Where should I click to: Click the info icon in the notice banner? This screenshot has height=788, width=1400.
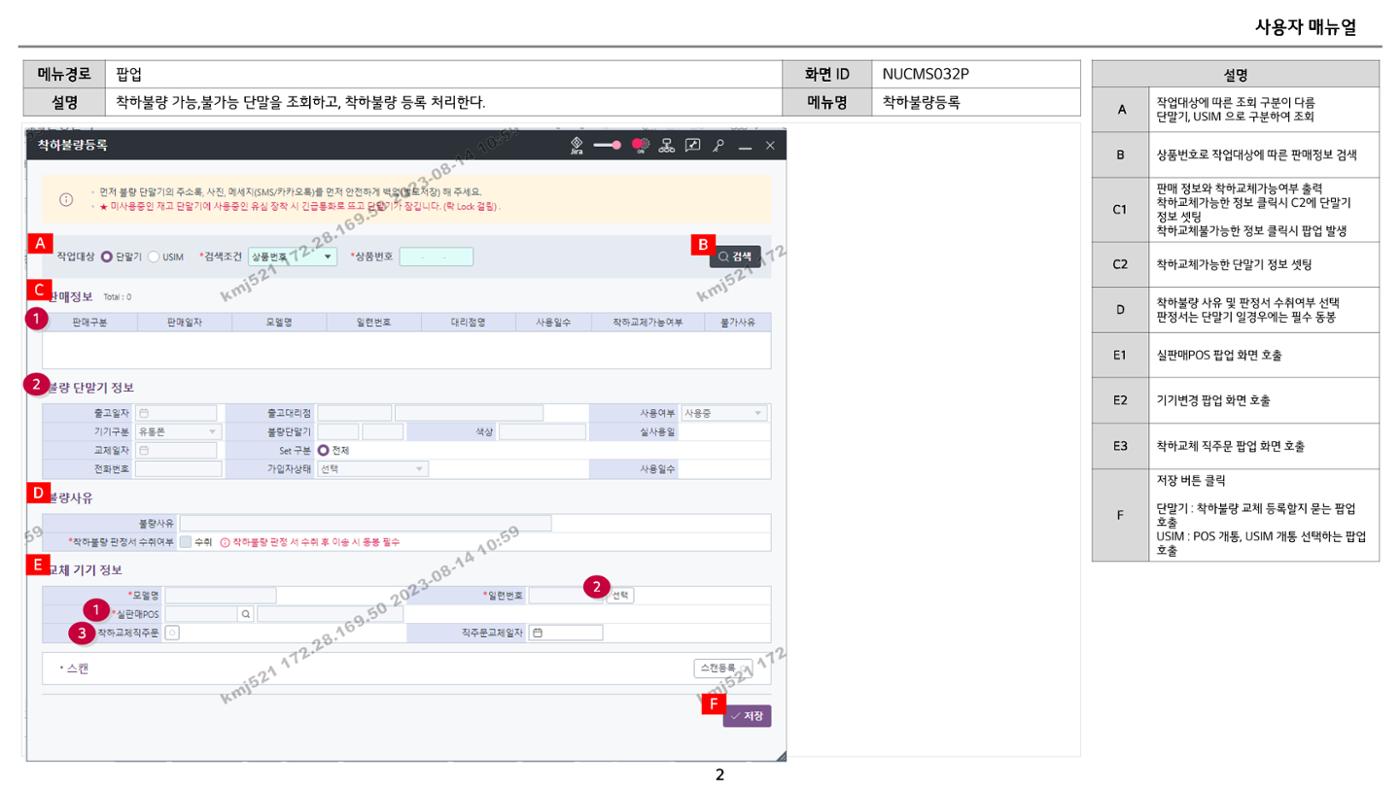(67, 199)
